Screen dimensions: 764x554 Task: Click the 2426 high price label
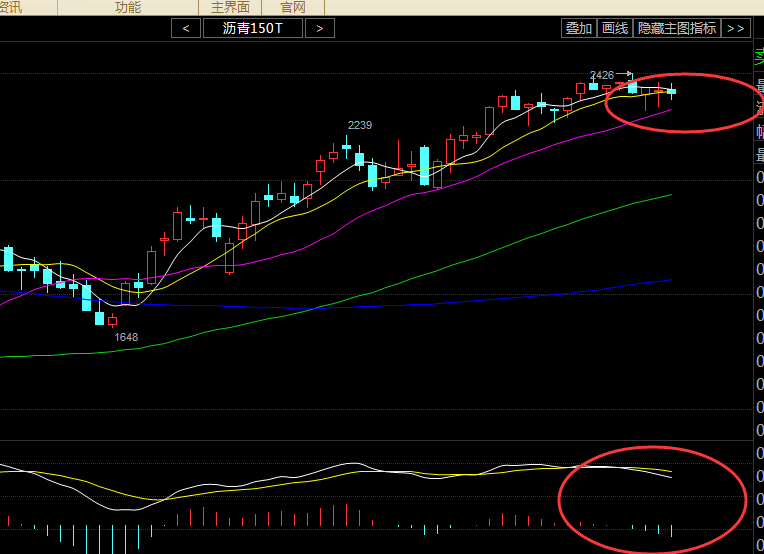[602, 75]
